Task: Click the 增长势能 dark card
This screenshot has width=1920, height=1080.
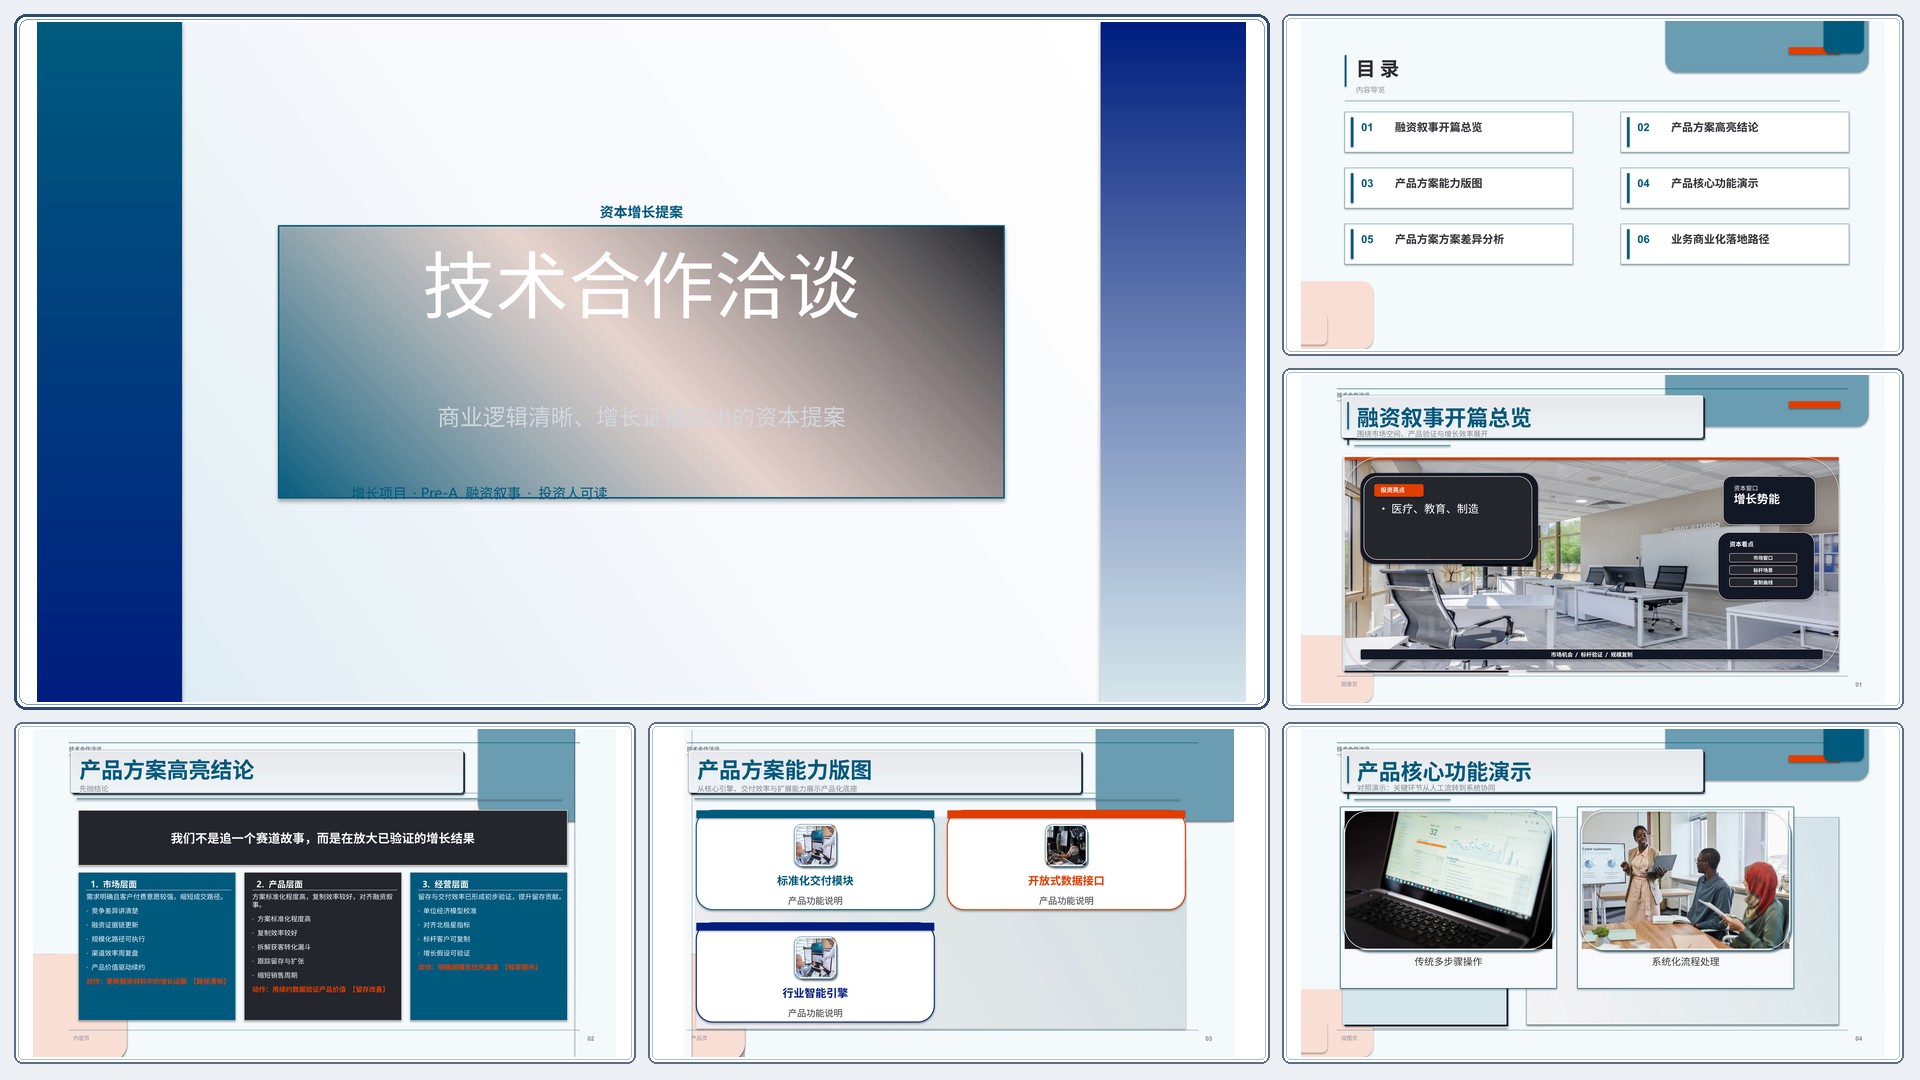Action: (x=1768, y=500)
